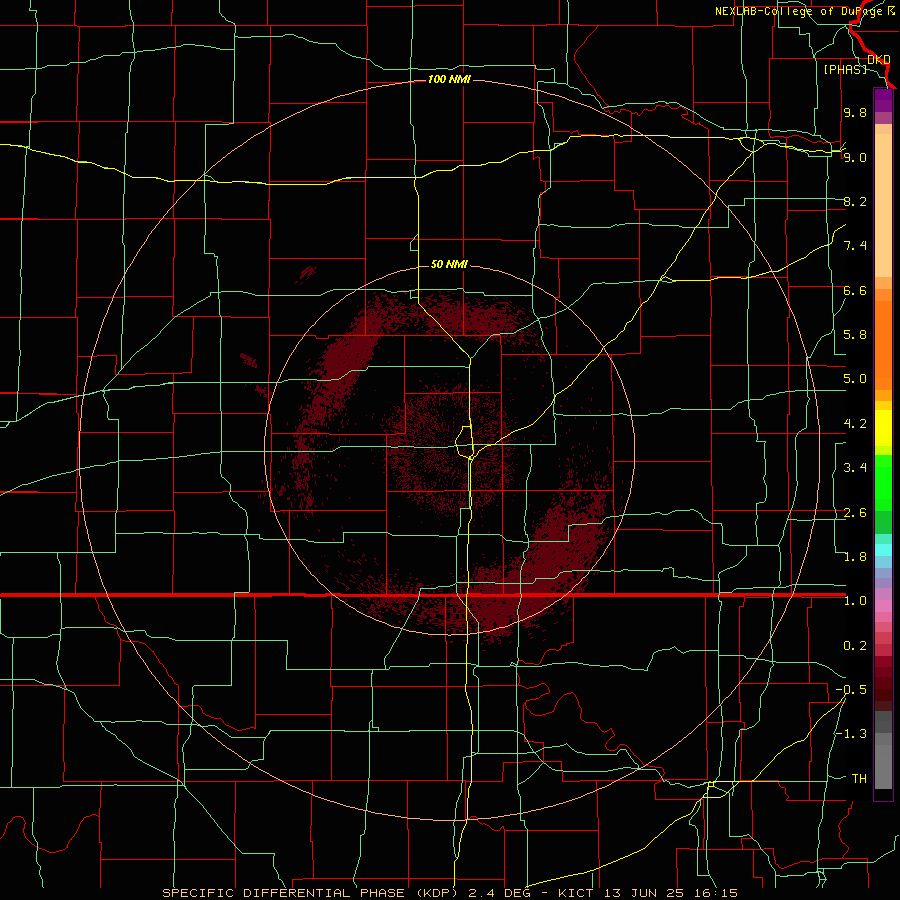Click the KICT radar site identifier
The height and width of the screenshot is (900, 900).
point(576,893)
